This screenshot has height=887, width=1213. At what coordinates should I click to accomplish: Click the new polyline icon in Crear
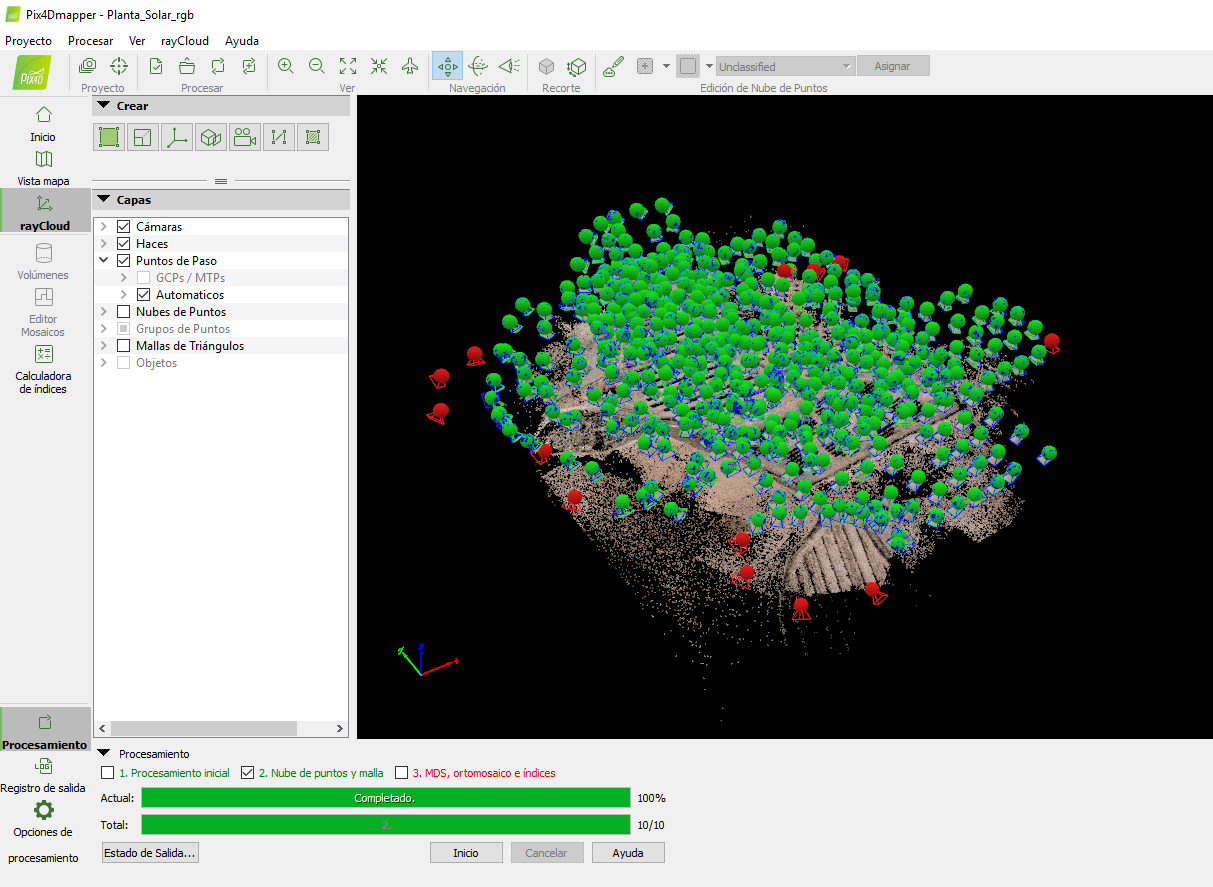coord(279,137)
